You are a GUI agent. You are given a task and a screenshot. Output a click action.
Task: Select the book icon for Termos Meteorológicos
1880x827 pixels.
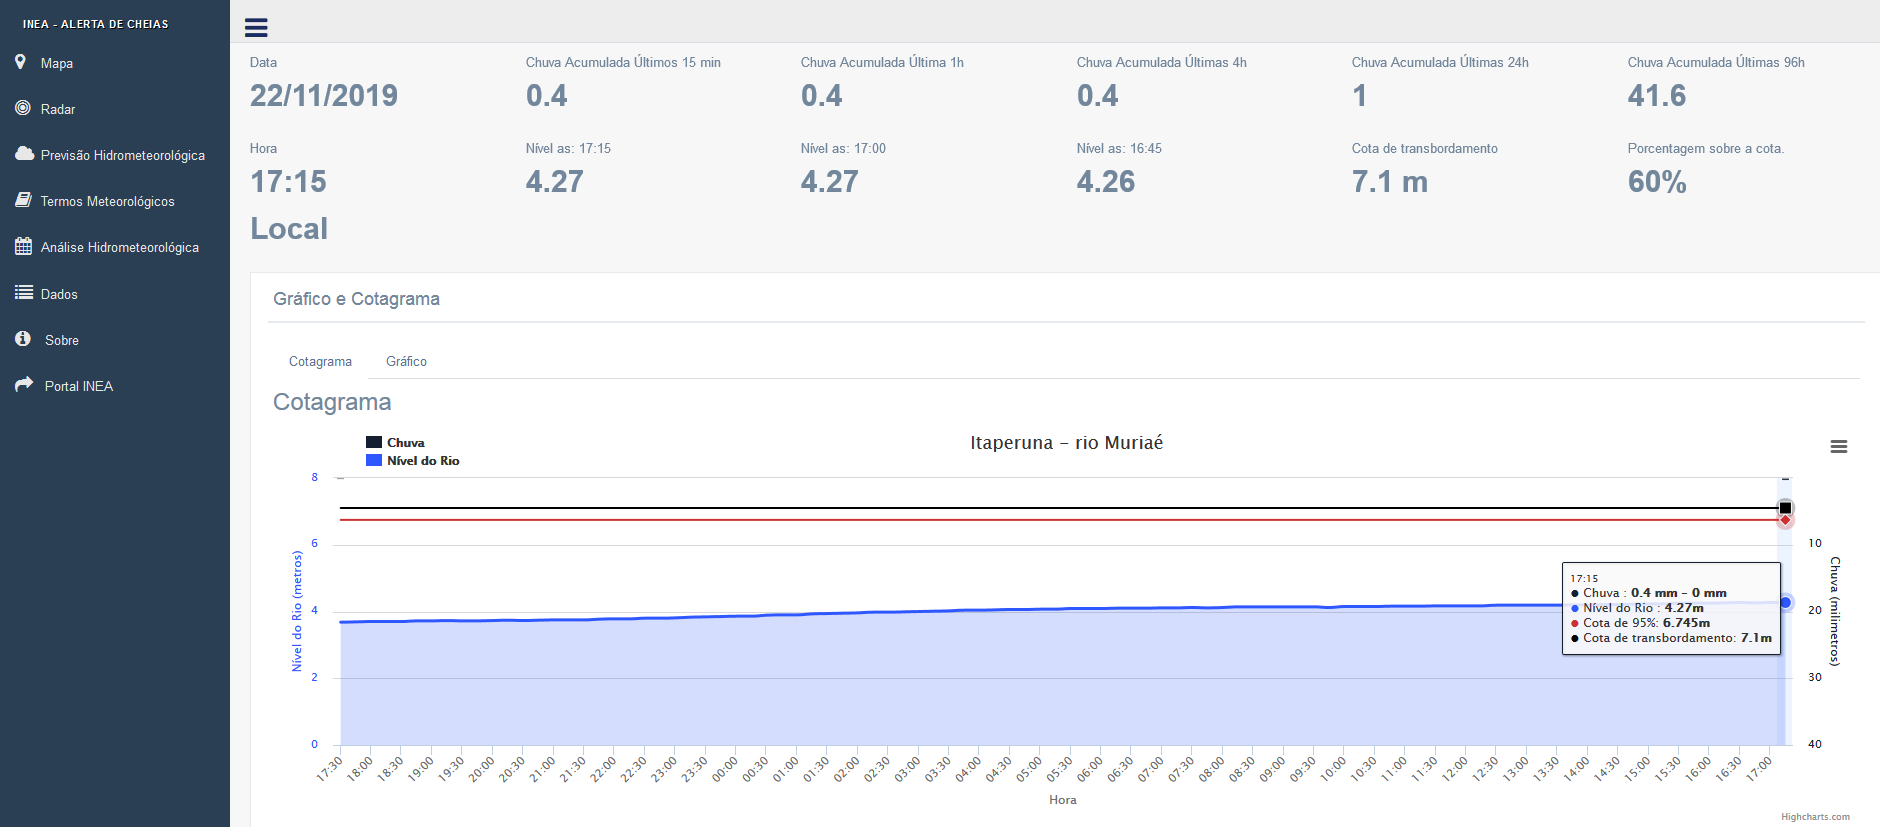tap(23, 200)
